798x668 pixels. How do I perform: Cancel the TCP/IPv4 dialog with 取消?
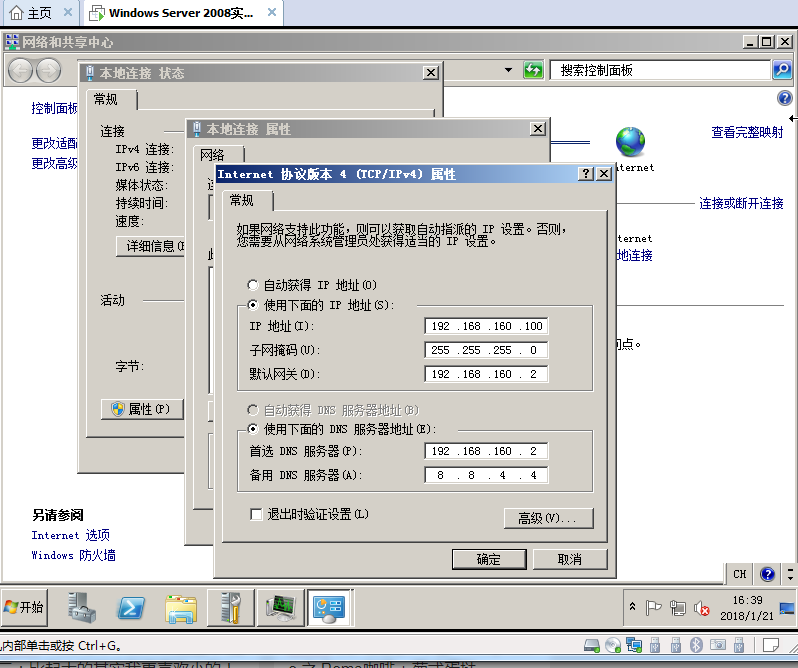(569, 559)
